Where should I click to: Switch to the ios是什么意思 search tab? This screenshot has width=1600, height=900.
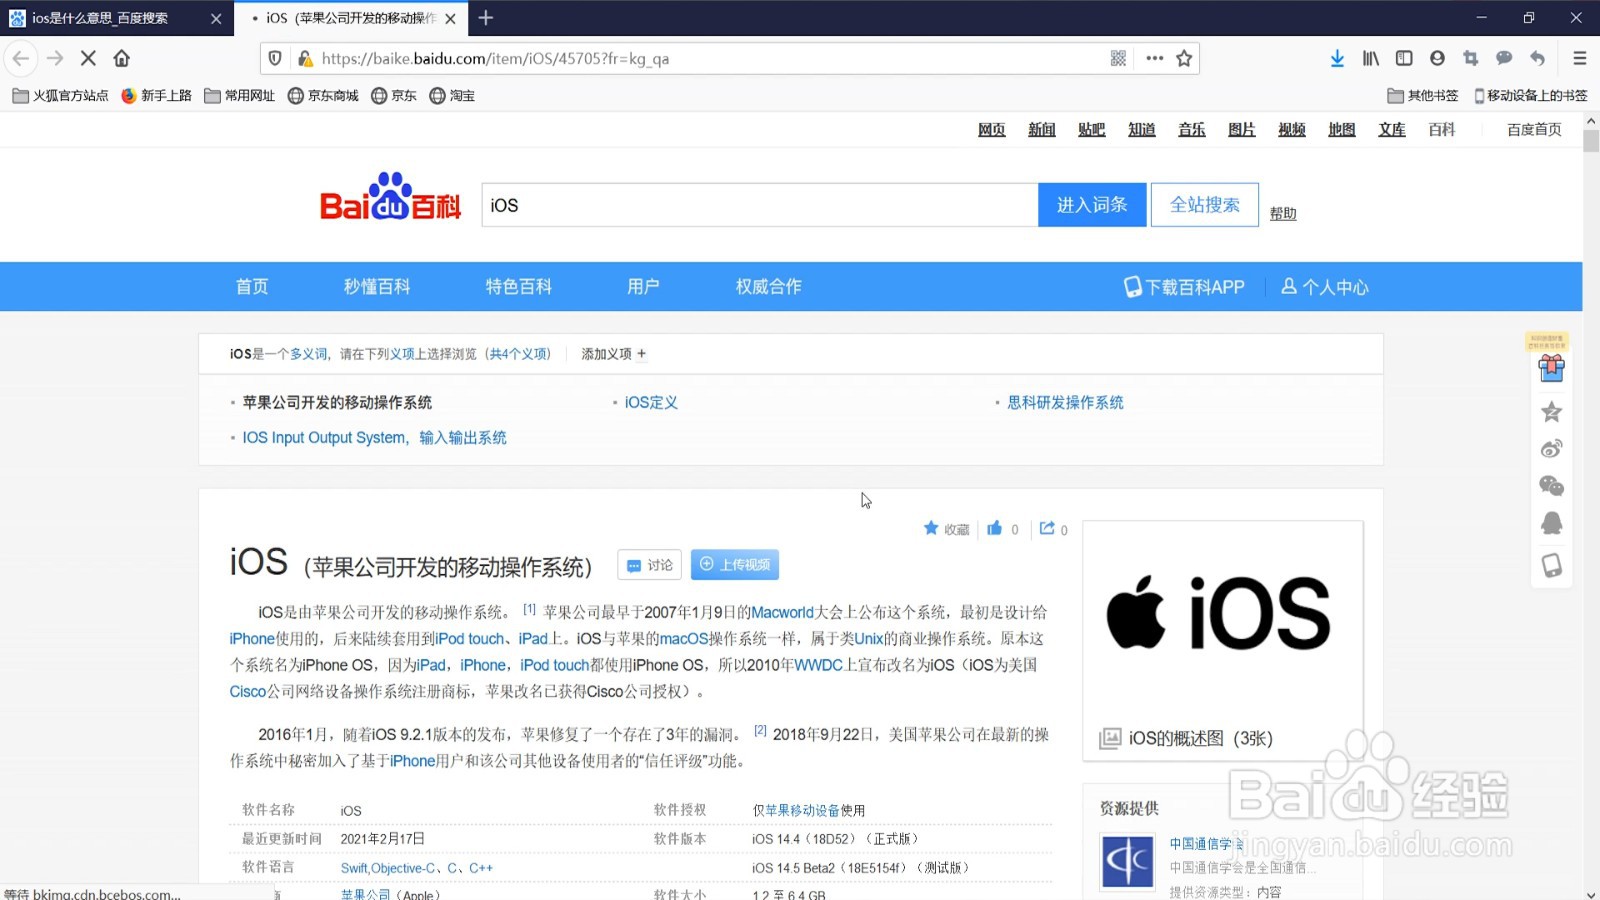pos(100,17)
